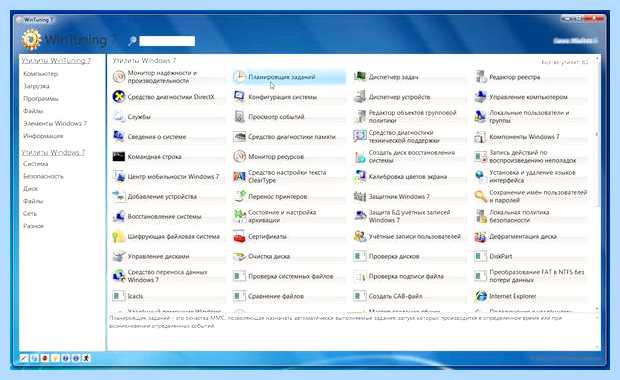The width and height of the screenshot is (620, 380).
Task: Open Icacls utility
Action: click(168, 296)
